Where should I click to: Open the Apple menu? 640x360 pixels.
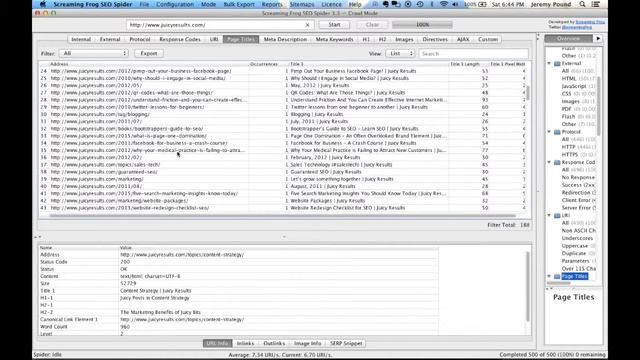pyautogui.click(x=43, y=4)
